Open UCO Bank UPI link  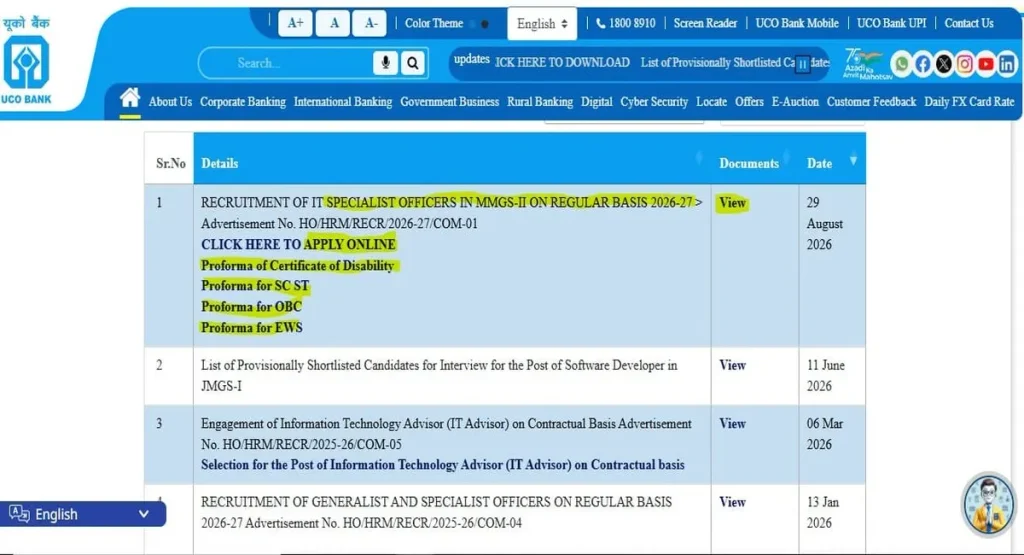tap(891, 24)
